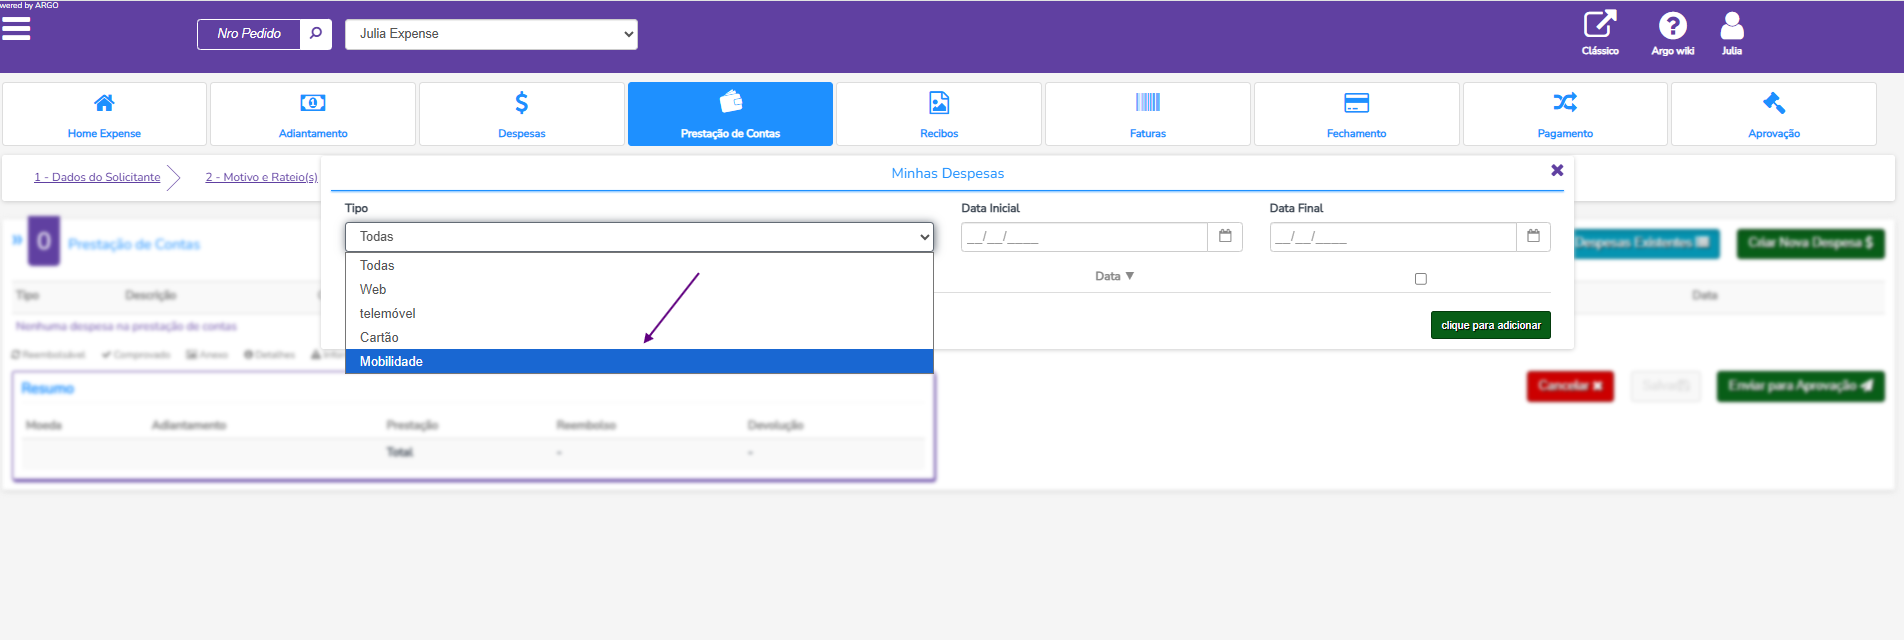
Task: Go to Home Expense tab
Action: tap(104, 114)
